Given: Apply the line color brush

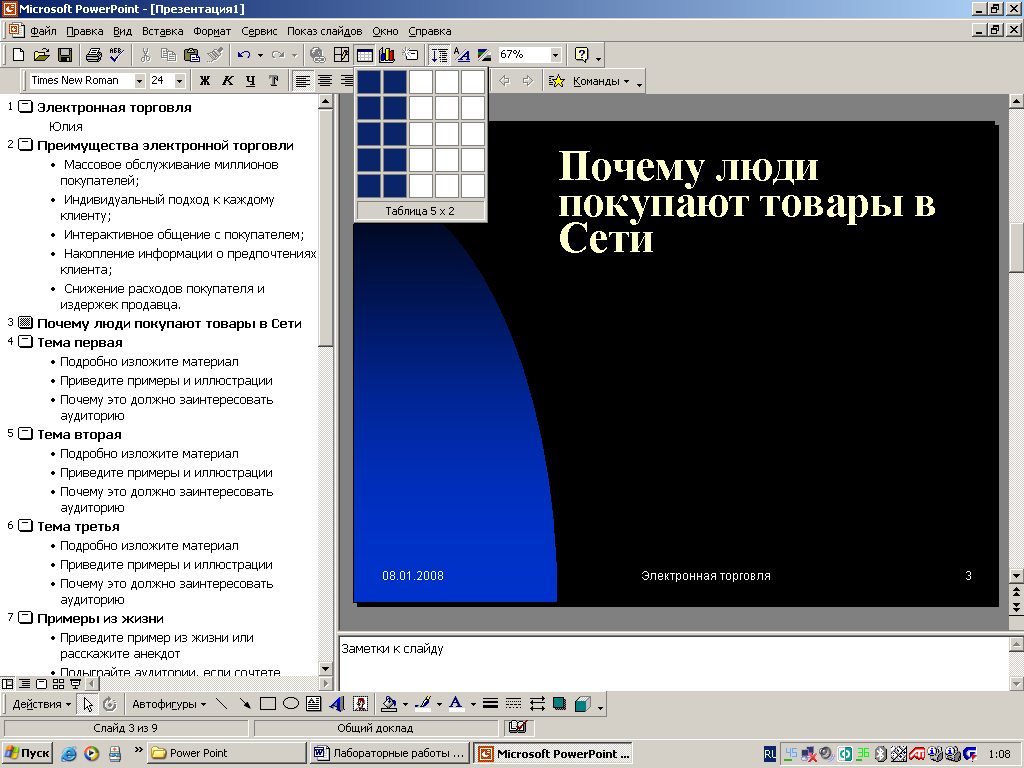Looking at the screenshot, I should (x=423, y=704).
